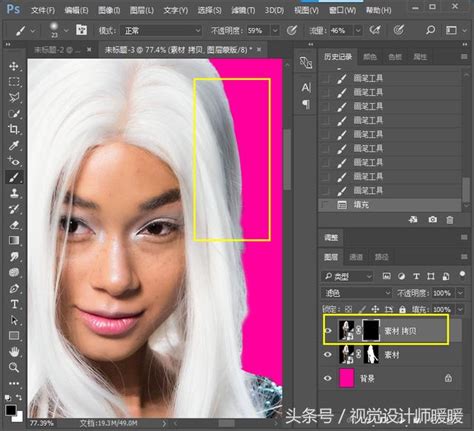Screen dimensions: 474x431
Task: Open the extra tools three-dots button
Action: [x=14, y=383]
